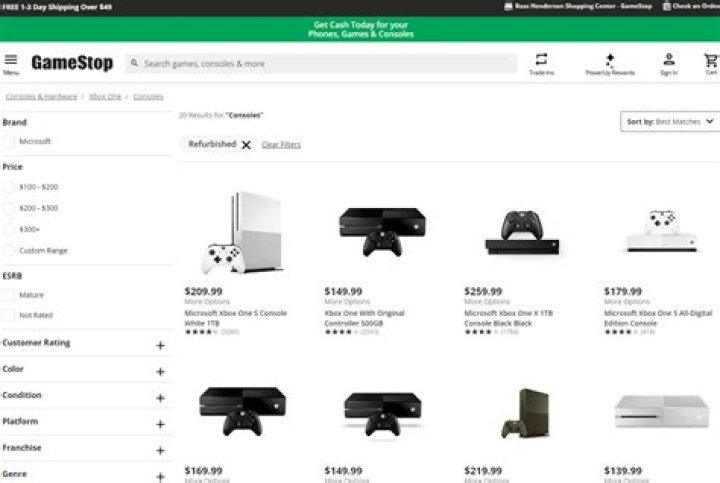Viewport: 720px width, 483px height.
Task: Click Microsoft Xbox One S Console White title
Action: point(236,318)
